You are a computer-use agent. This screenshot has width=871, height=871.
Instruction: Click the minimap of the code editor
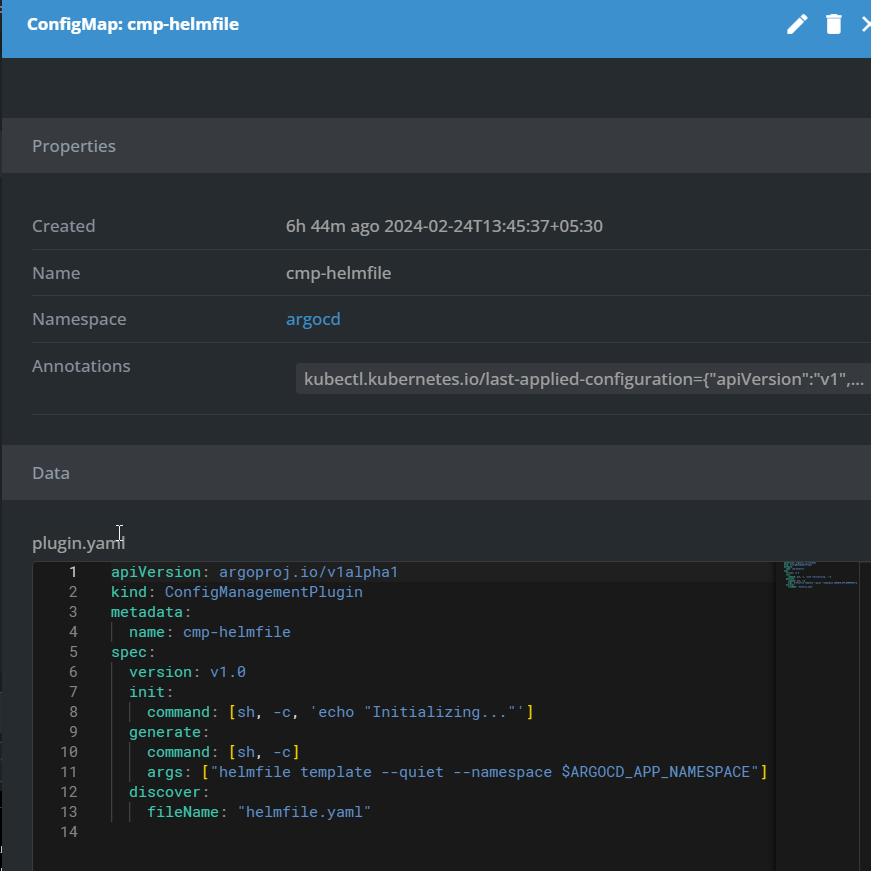click(x=820, y=580)
